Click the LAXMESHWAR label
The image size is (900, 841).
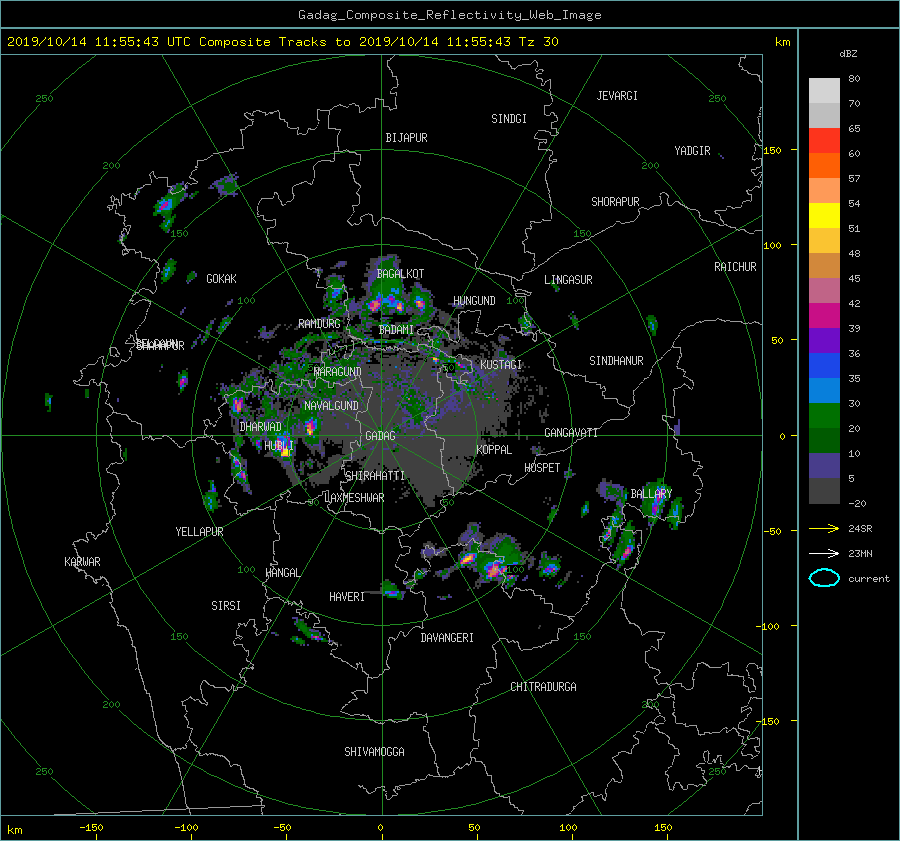point(354,498)
